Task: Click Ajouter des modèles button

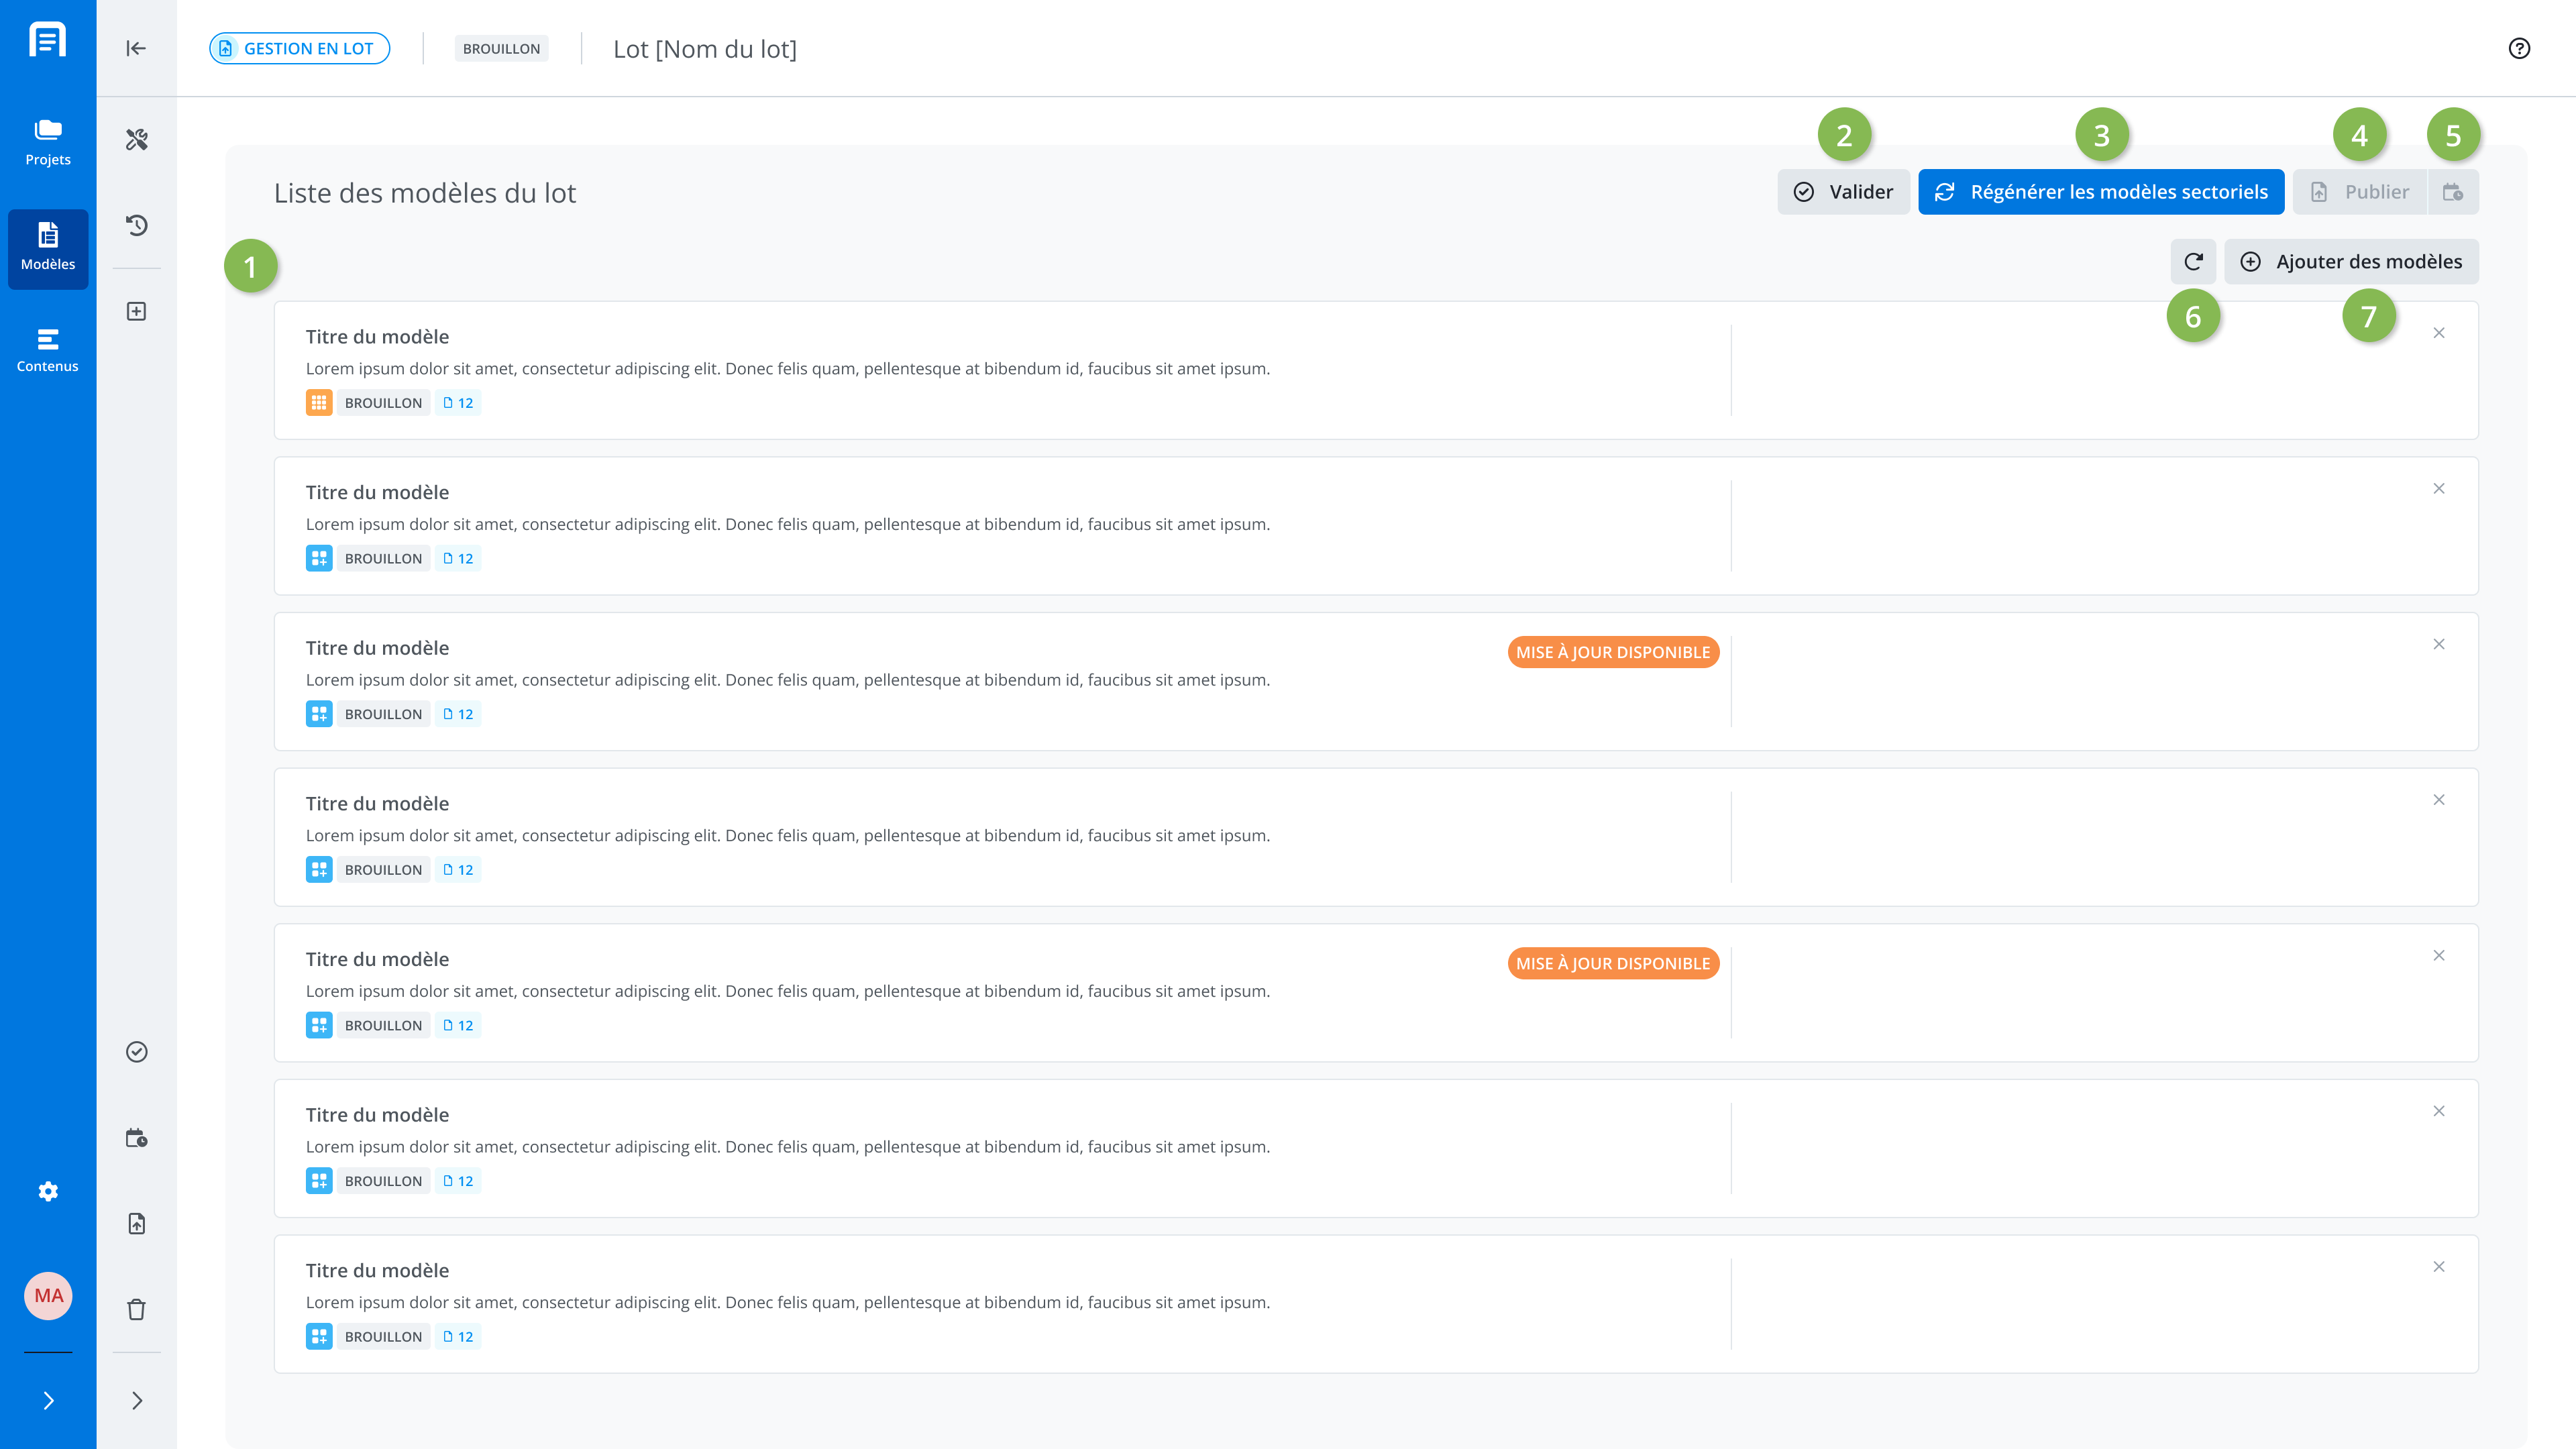Action: 2351,261
